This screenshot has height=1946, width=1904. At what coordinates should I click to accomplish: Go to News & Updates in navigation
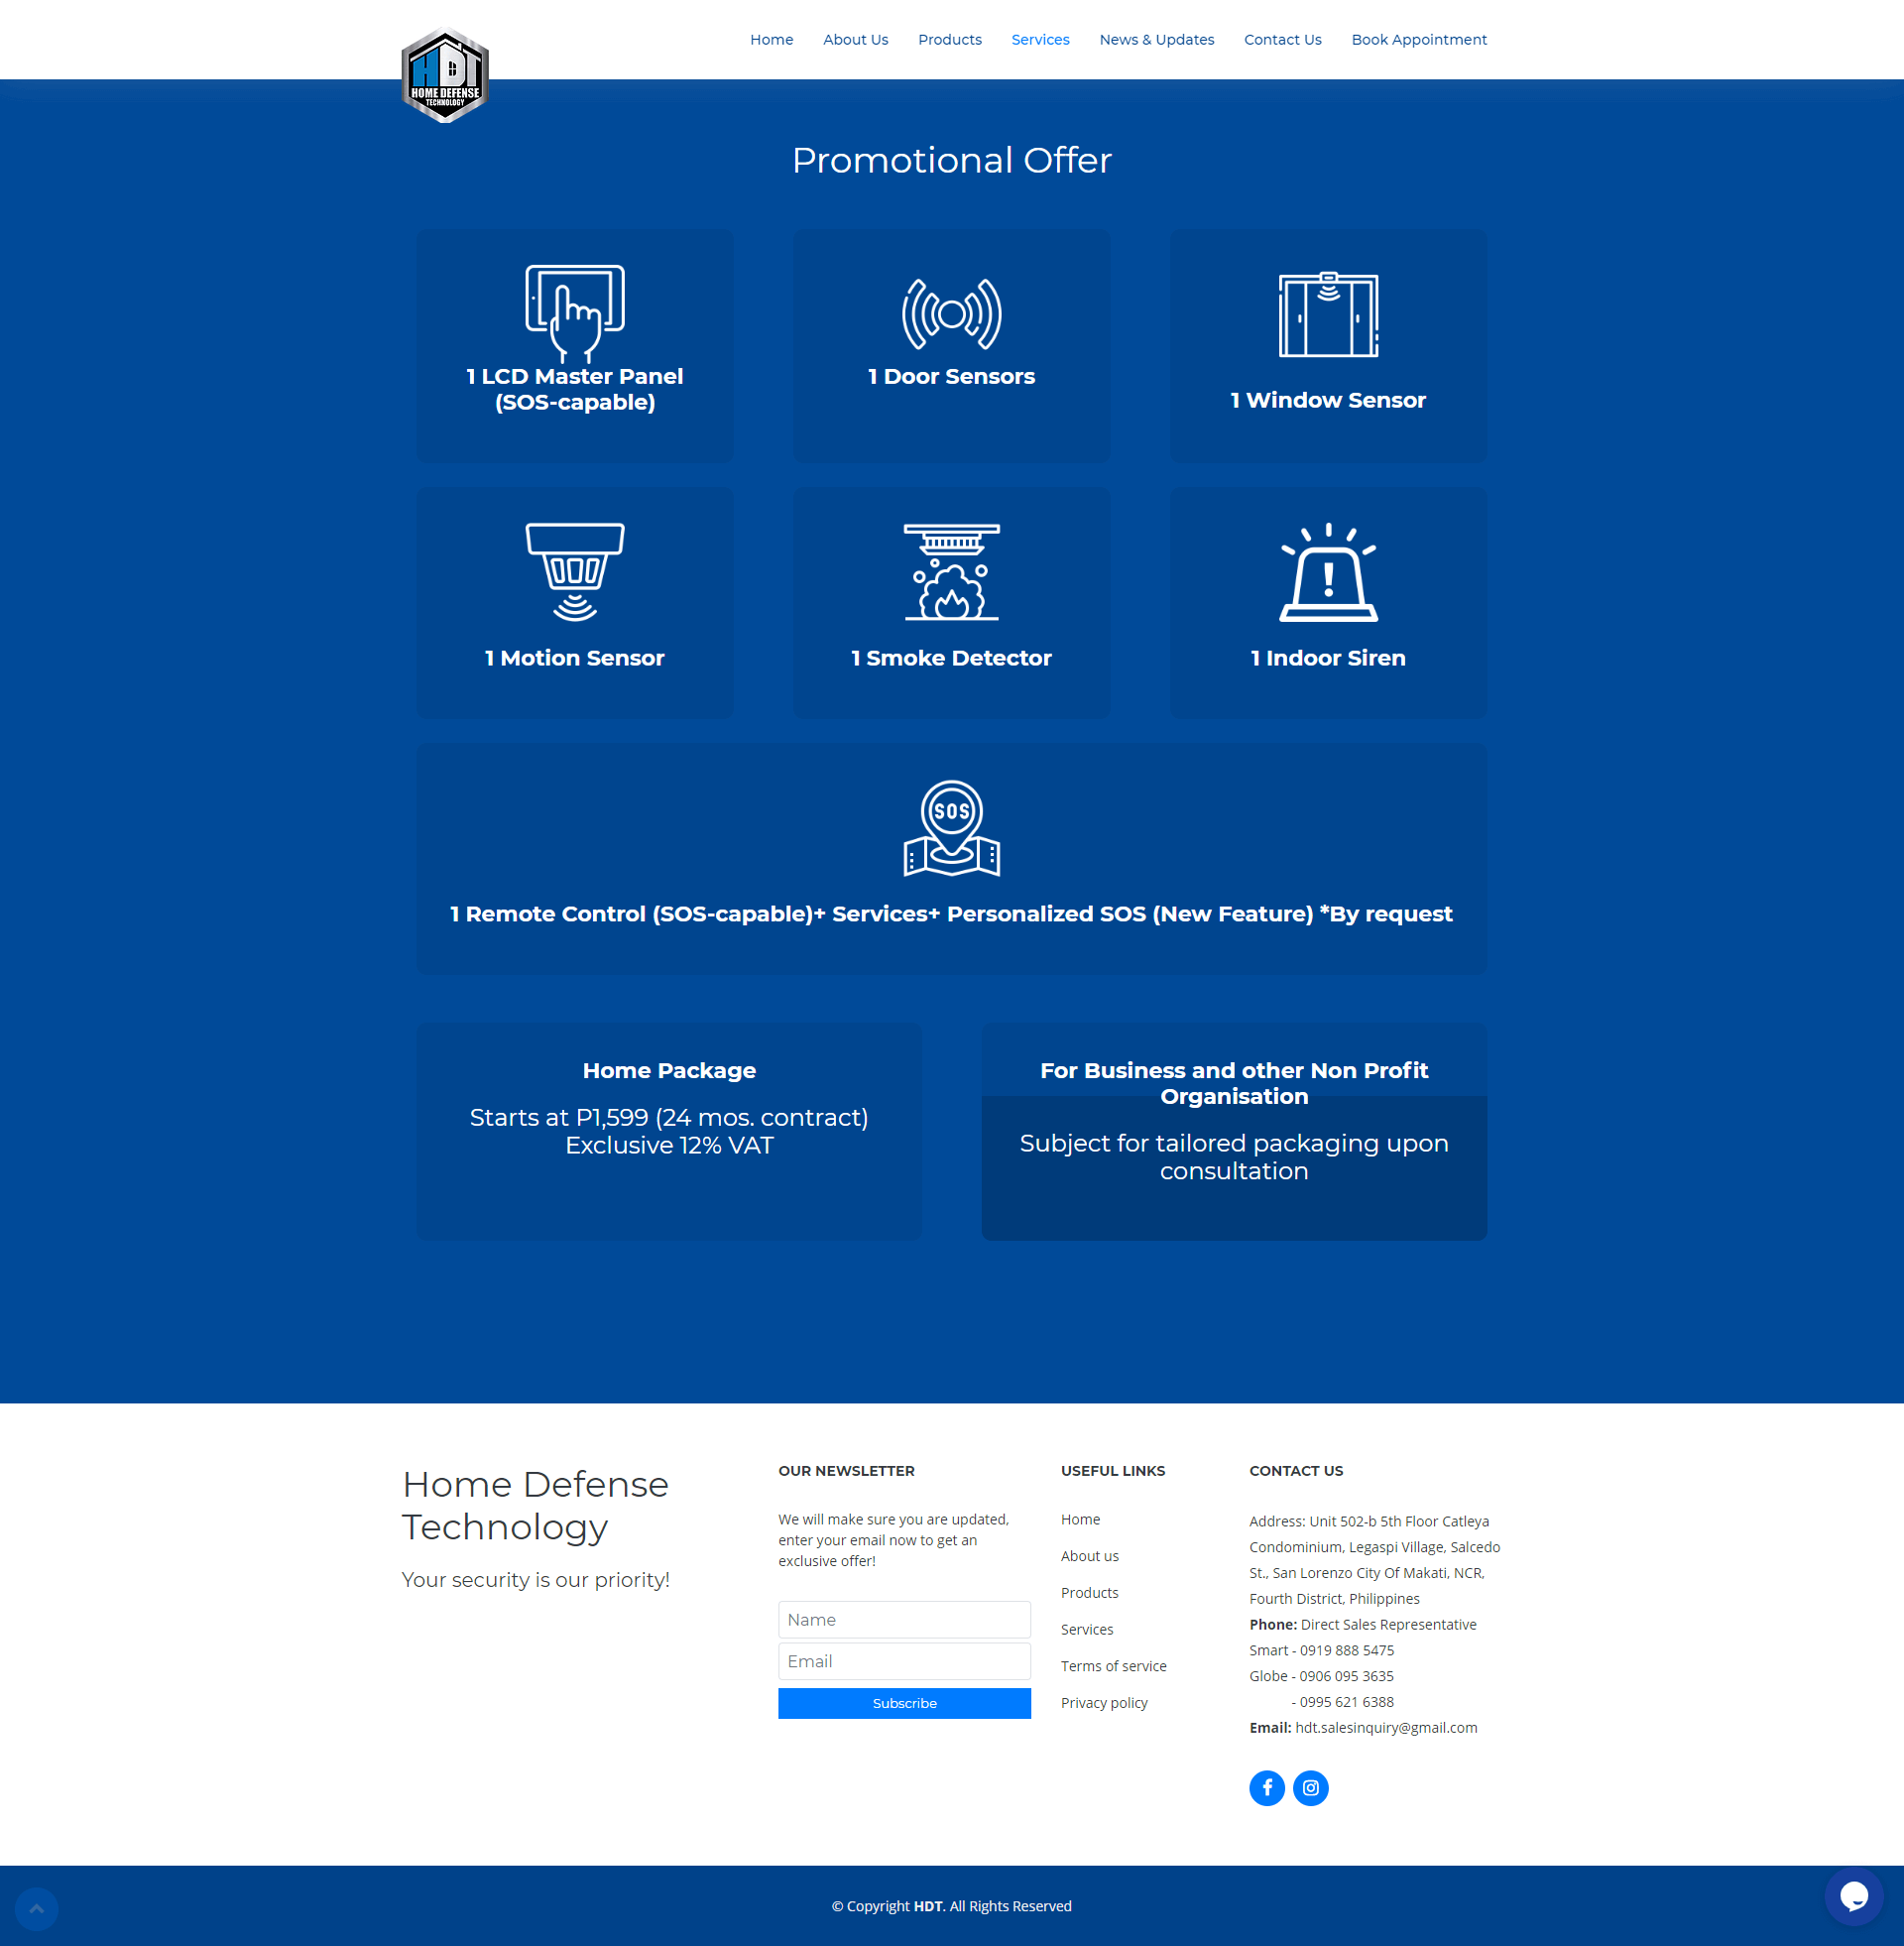pos(1156,40)
